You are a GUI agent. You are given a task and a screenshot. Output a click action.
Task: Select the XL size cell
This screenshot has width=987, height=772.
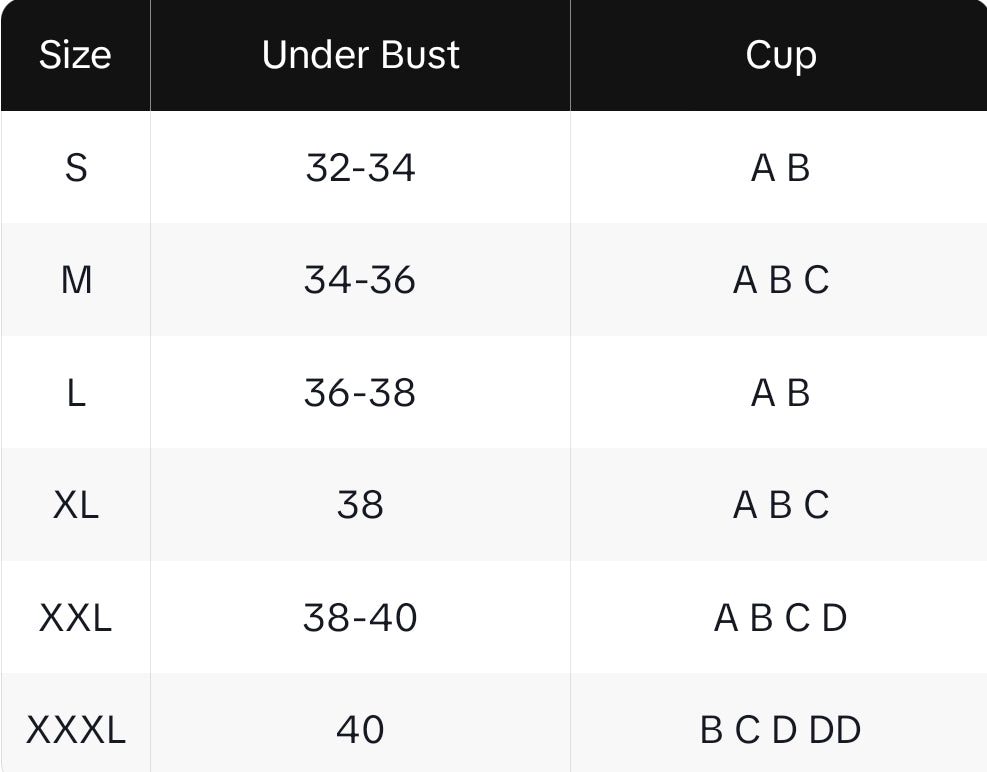pos(76,505)
